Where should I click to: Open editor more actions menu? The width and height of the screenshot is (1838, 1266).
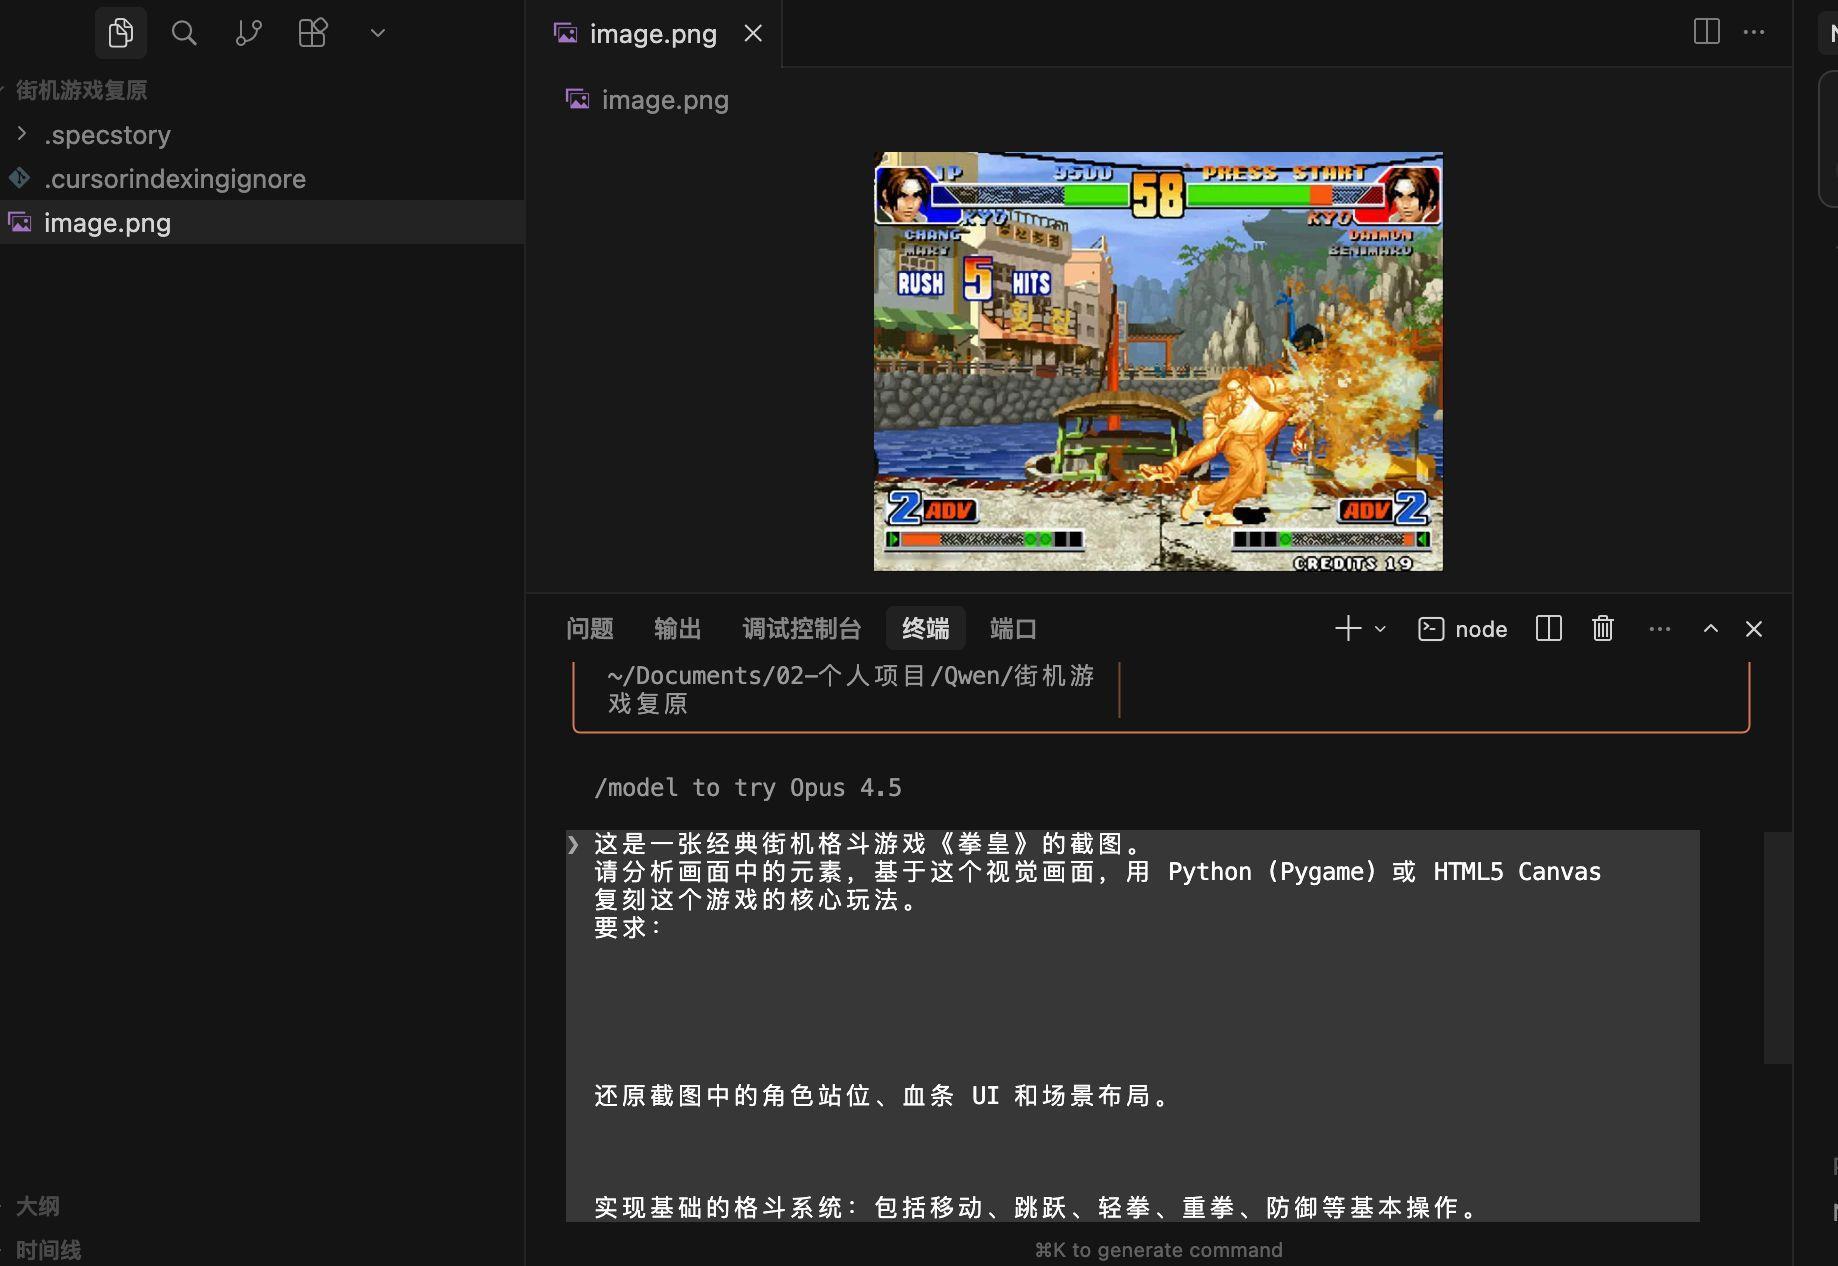(1754, 32)
